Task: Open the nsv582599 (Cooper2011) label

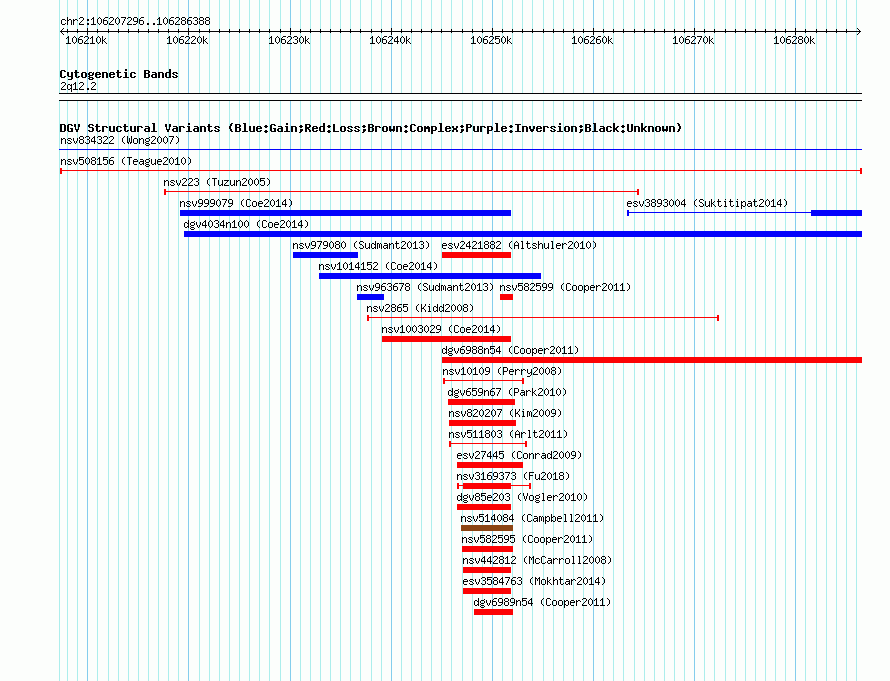Action: (x=565, y=287)
